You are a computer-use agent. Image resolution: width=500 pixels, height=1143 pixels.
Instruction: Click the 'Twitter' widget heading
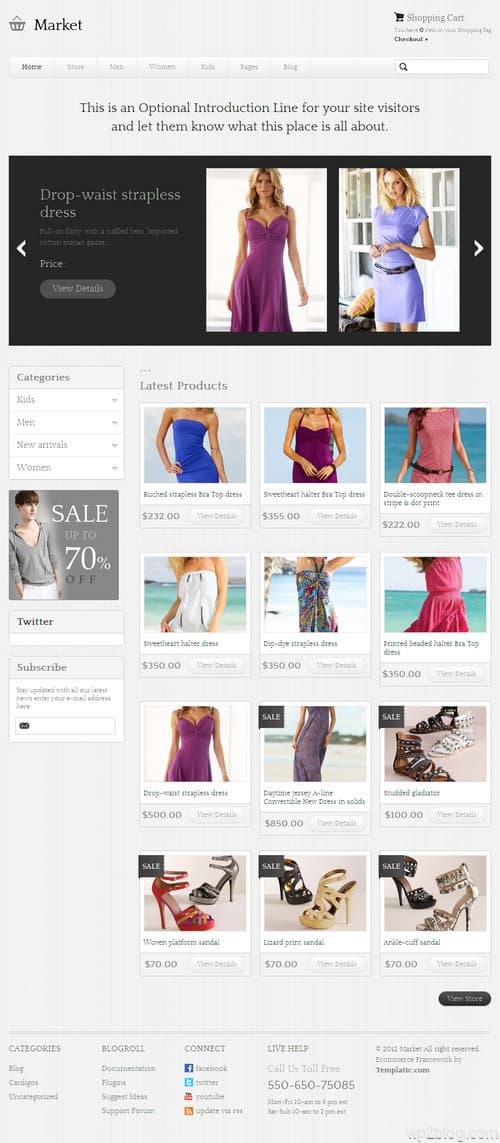(x=35, y=622)
